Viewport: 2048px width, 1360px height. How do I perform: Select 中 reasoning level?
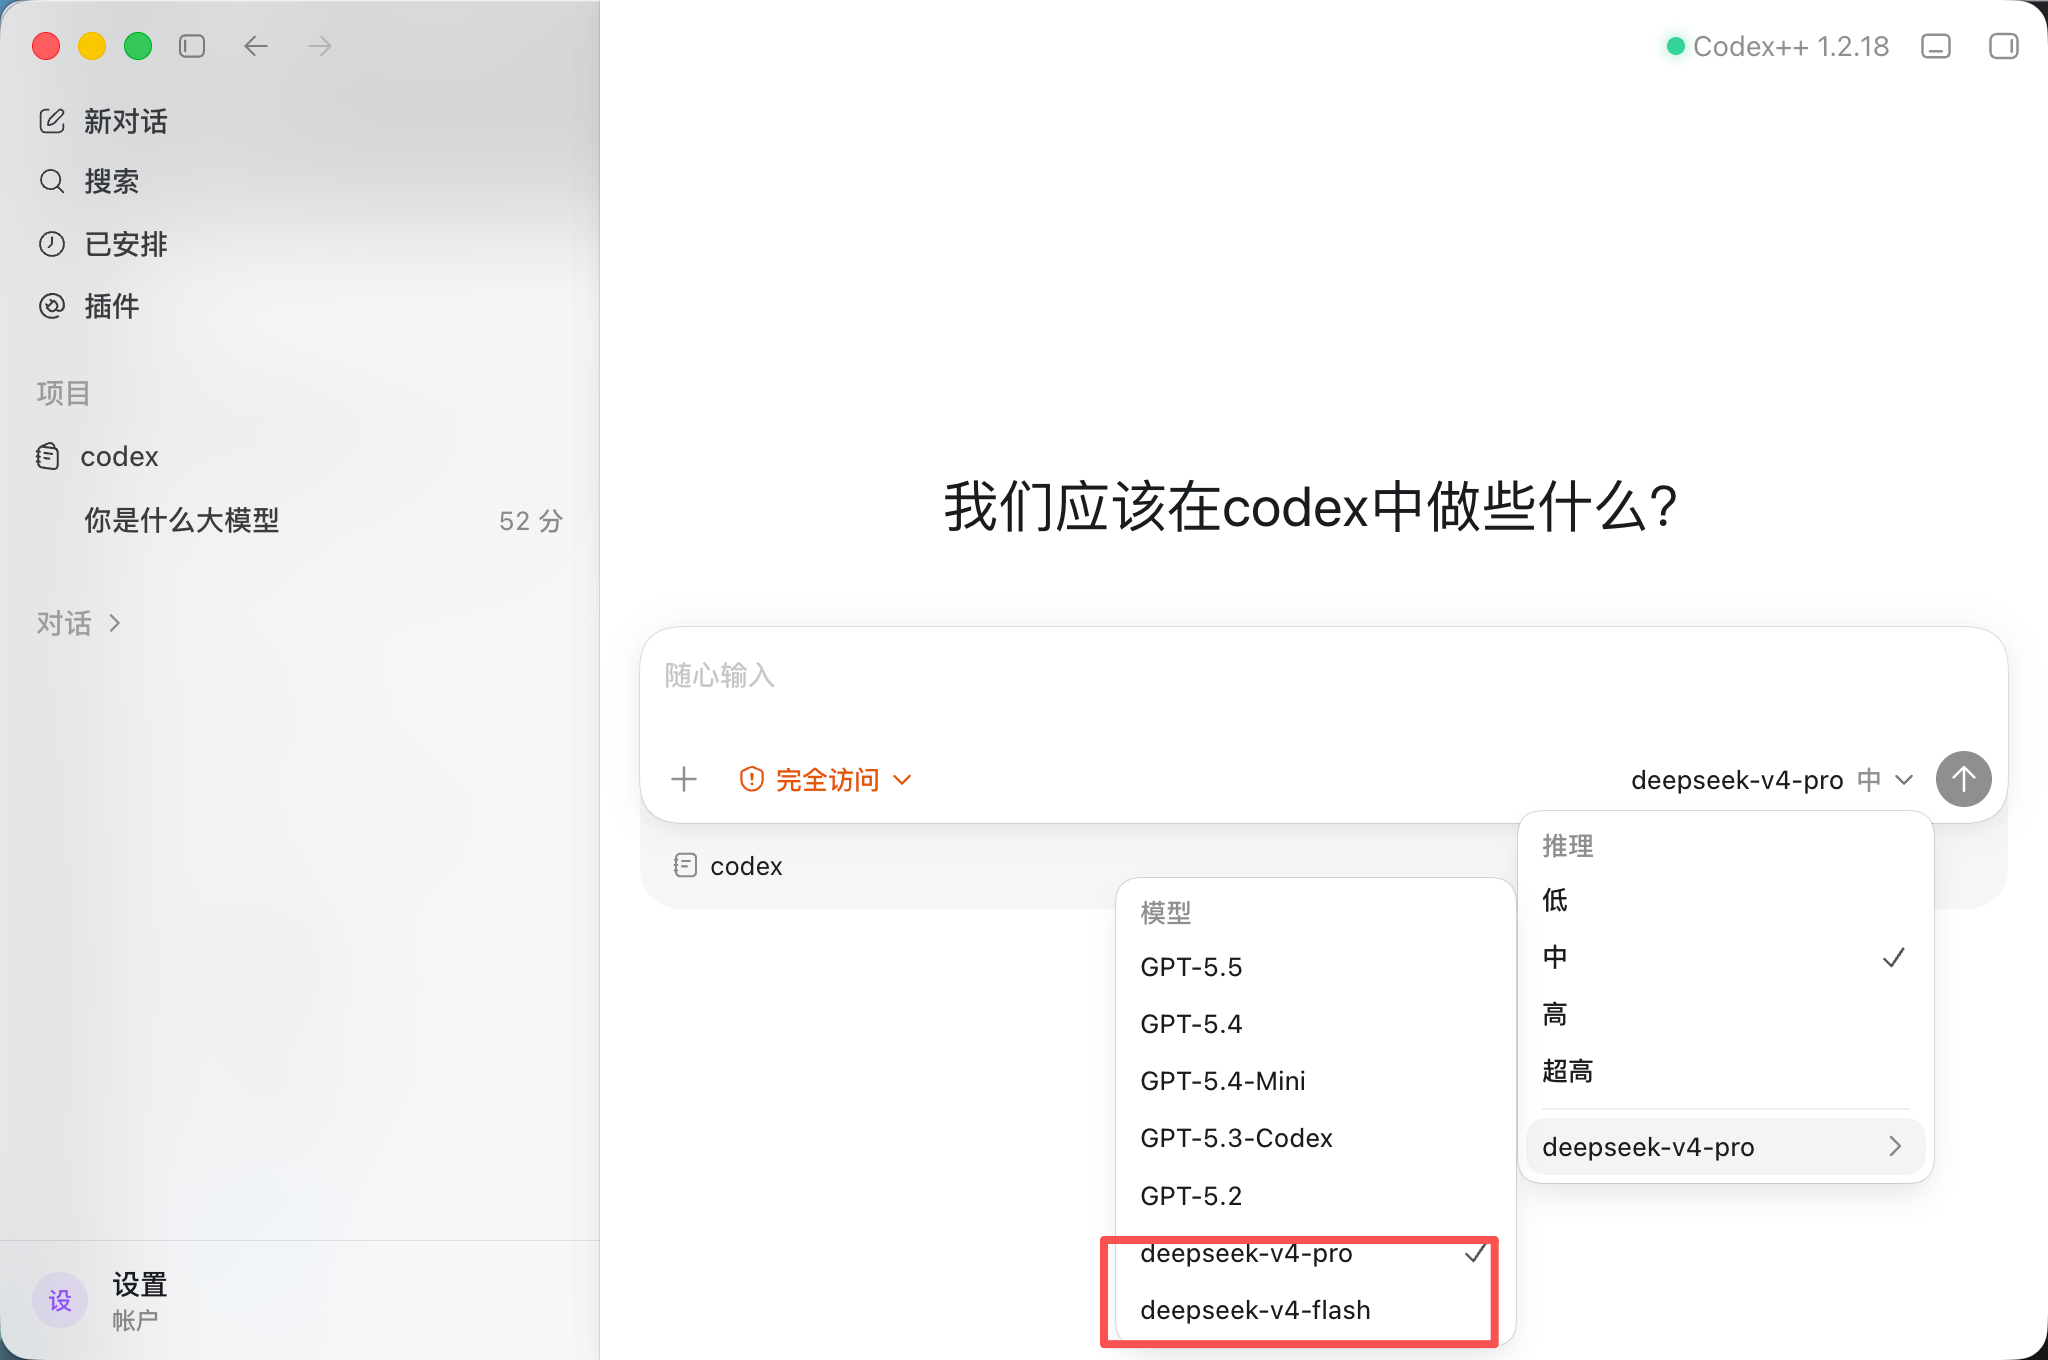coord(1725,957)
